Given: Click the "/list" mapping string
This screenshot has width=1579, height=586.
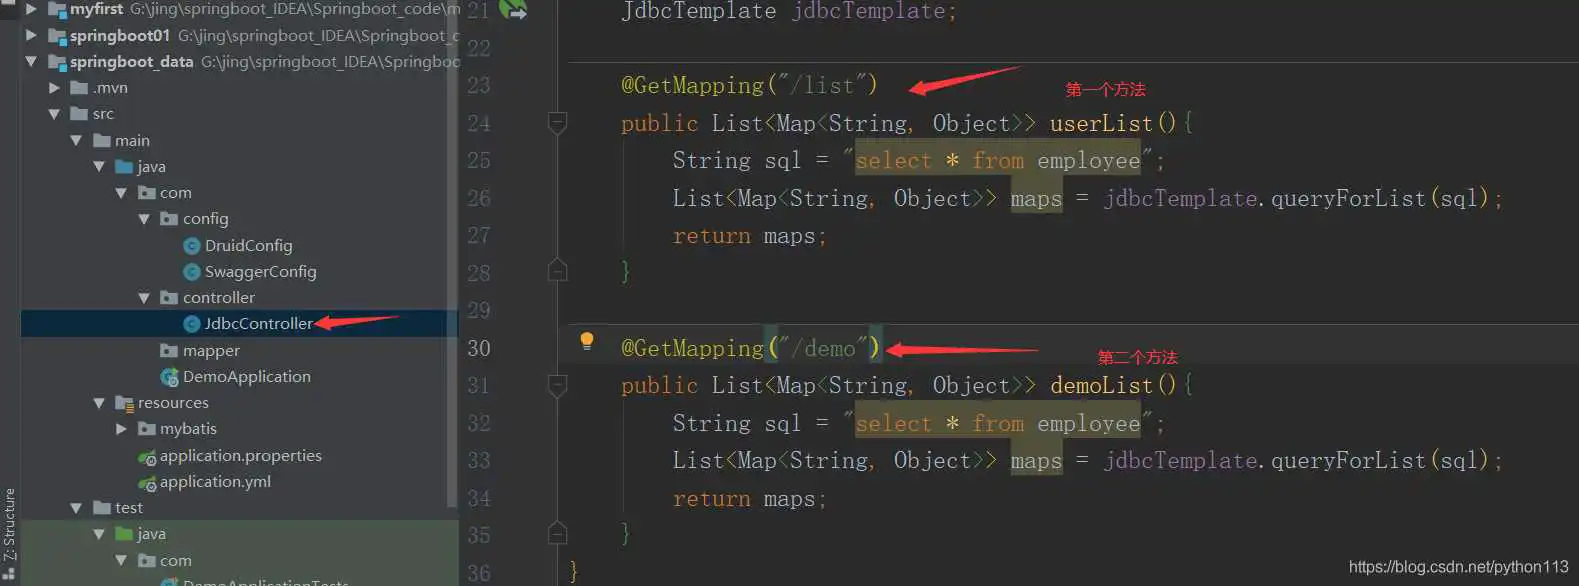Looking at the screenshot, I should 821,86.
